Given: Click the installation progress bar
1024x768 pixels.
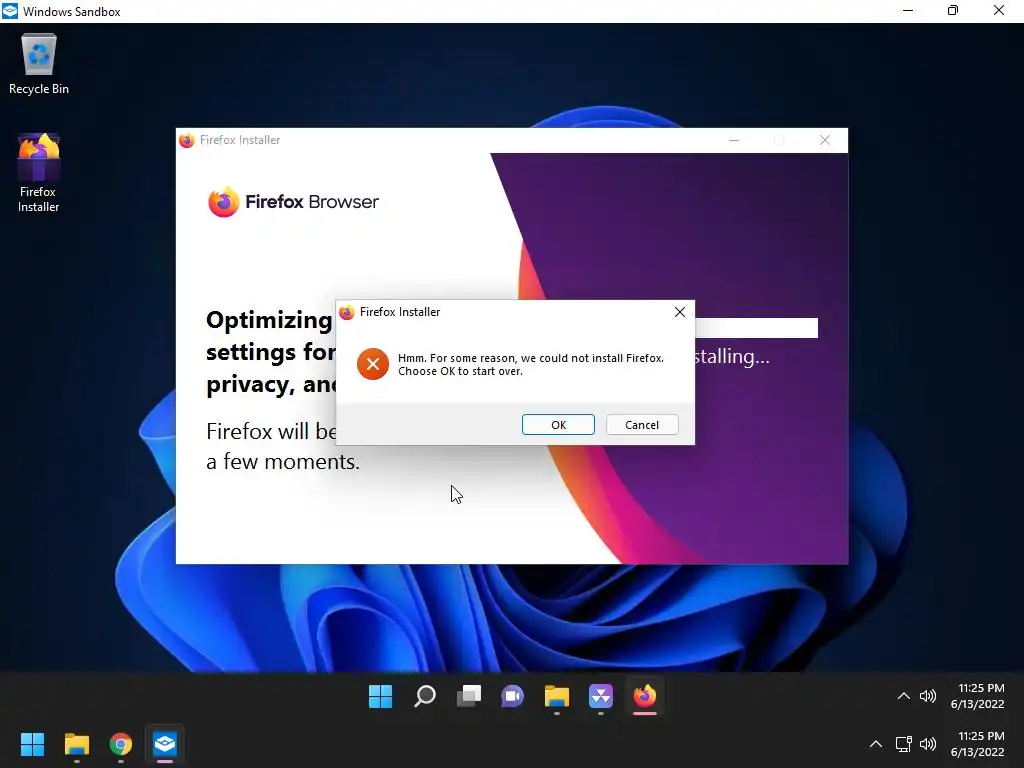Looking at the screenshot, I should (x=756, y=328).
